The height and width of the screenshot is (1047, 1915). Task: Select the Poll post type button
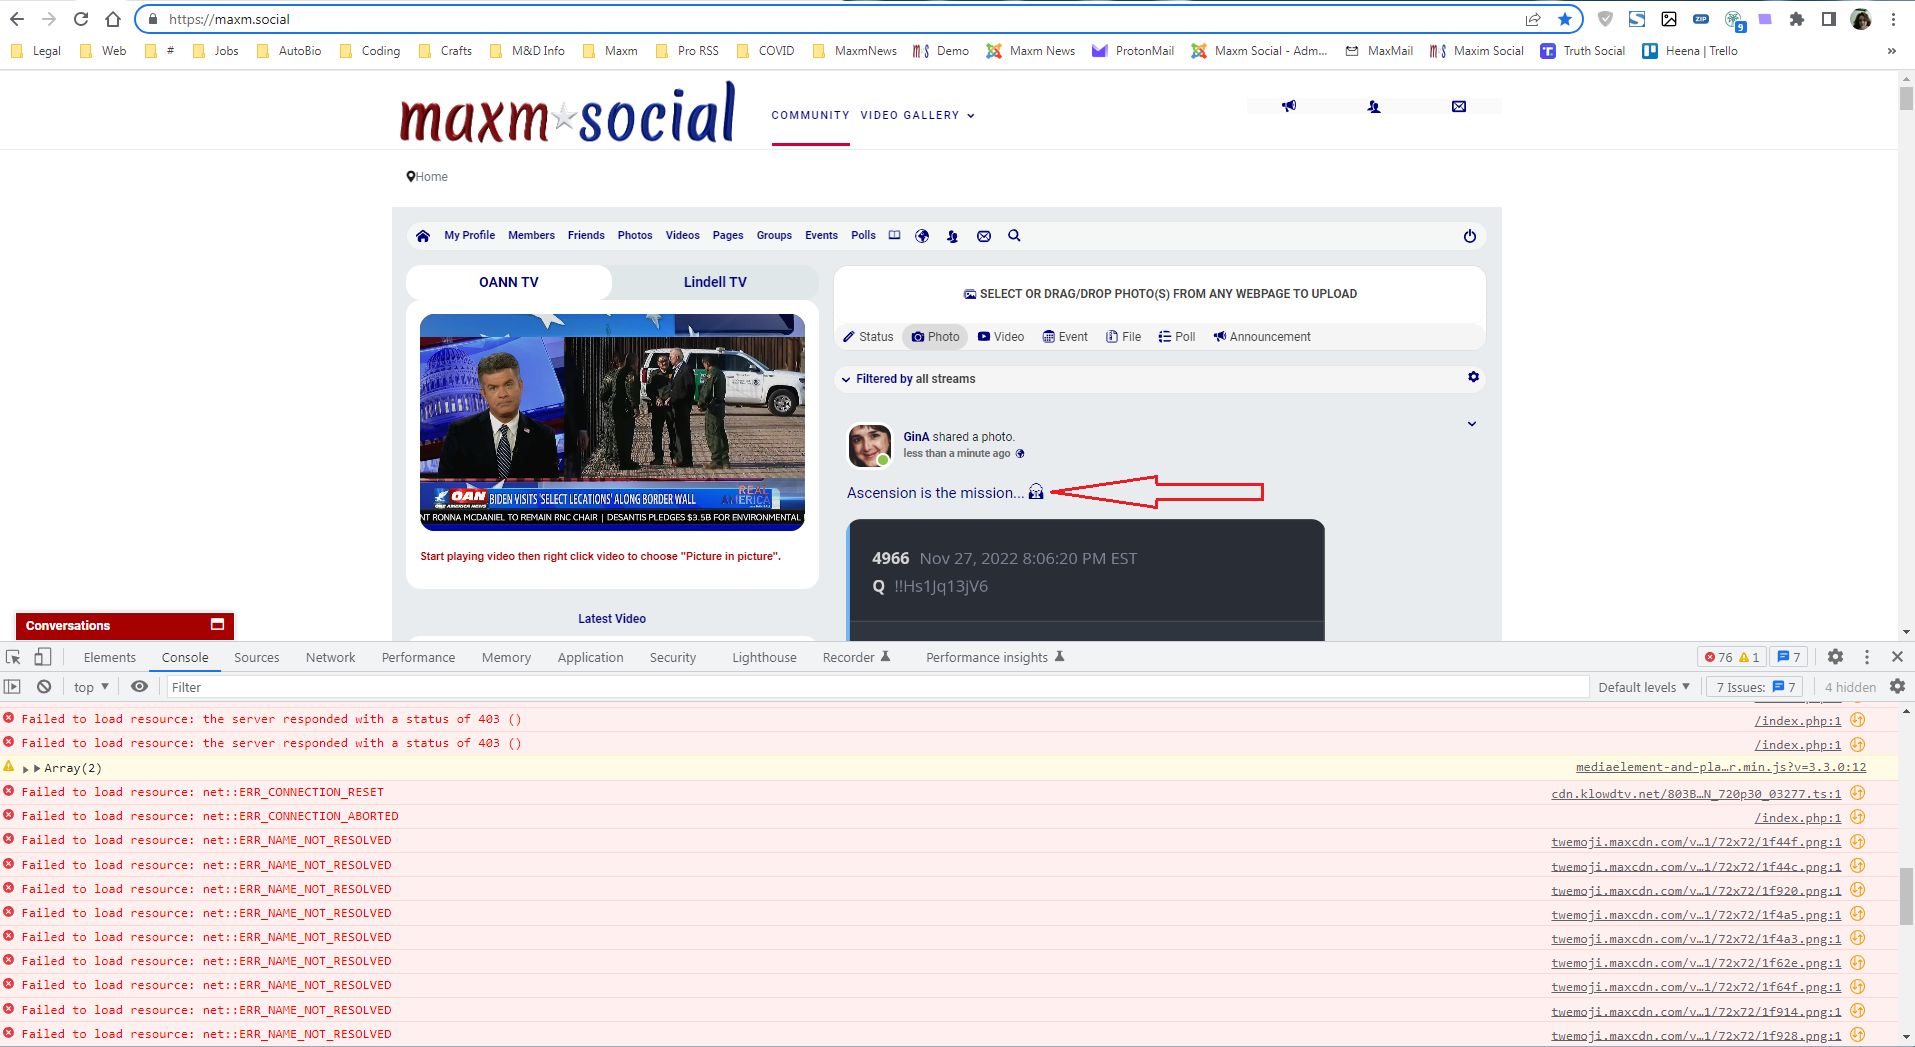(1177, 337)
